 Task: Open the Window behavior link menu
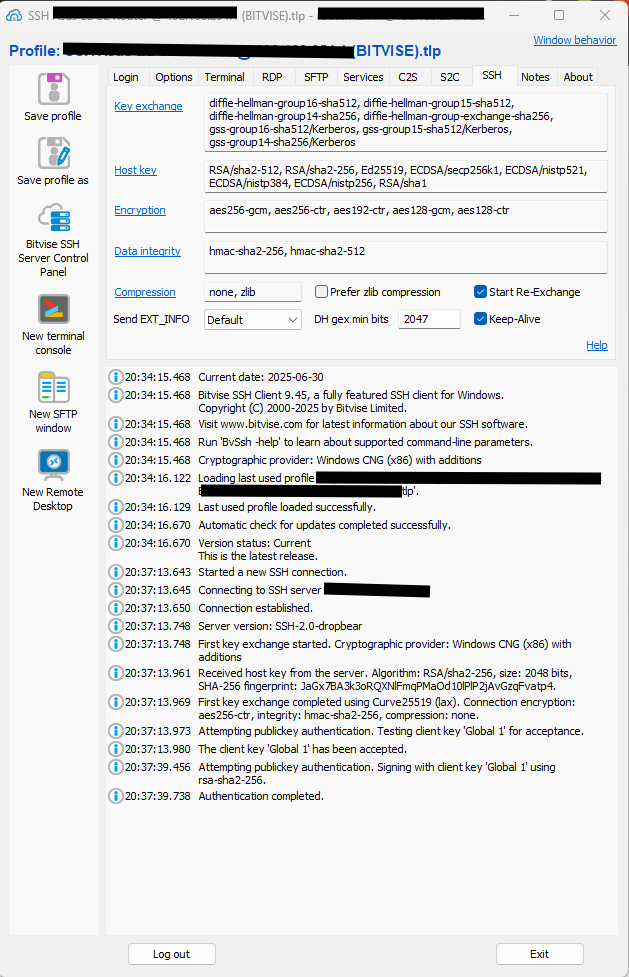[574, 41]
